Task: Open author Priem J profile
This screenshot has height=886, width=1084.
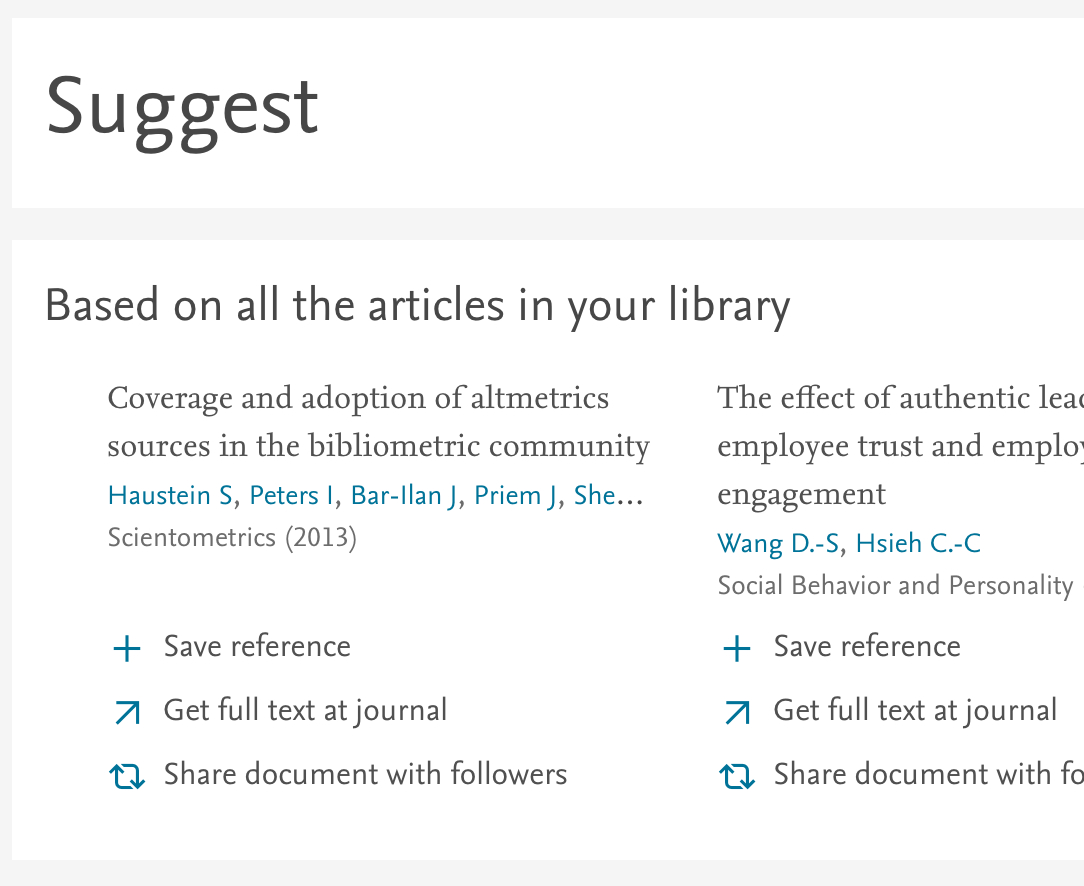Action: pos(515,495)
